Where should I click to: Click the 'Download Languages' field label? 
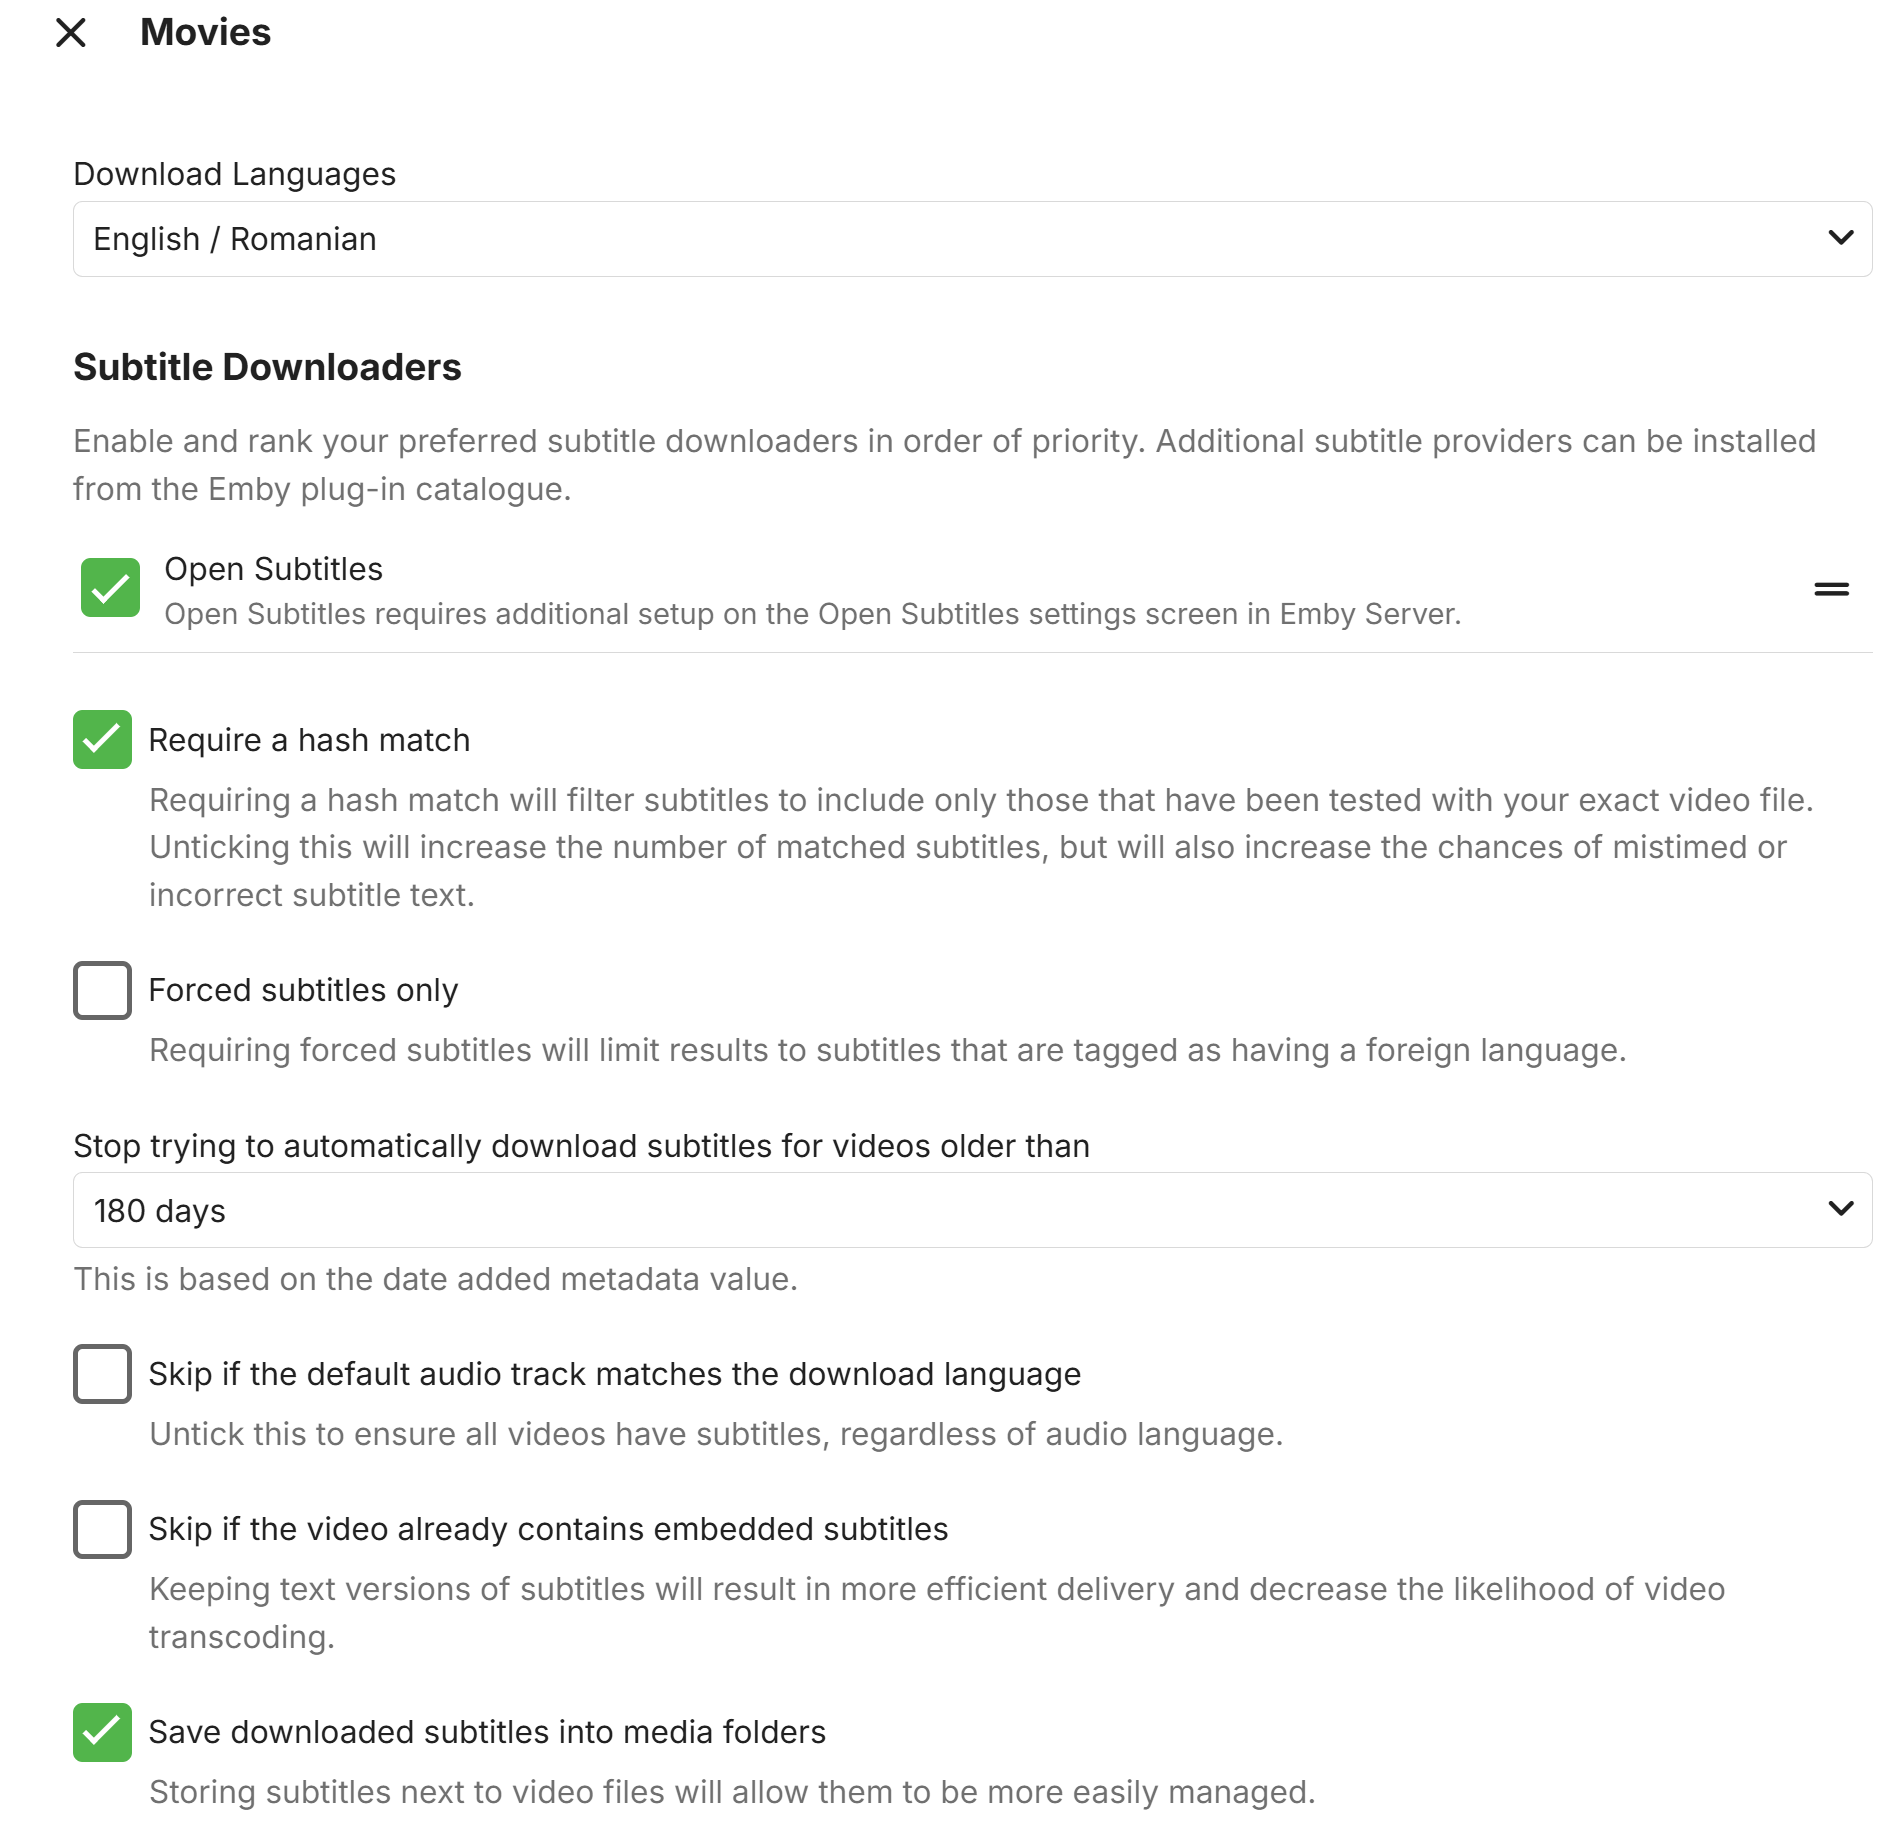click(234, 174)
